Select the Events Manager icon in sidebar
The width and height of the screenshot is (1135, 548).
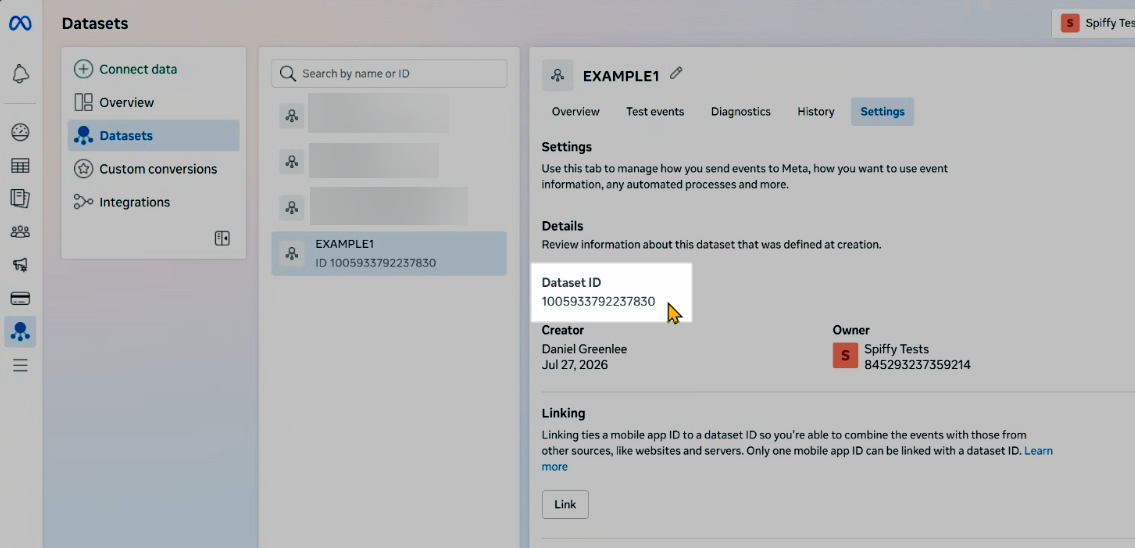tap(20, 332)
